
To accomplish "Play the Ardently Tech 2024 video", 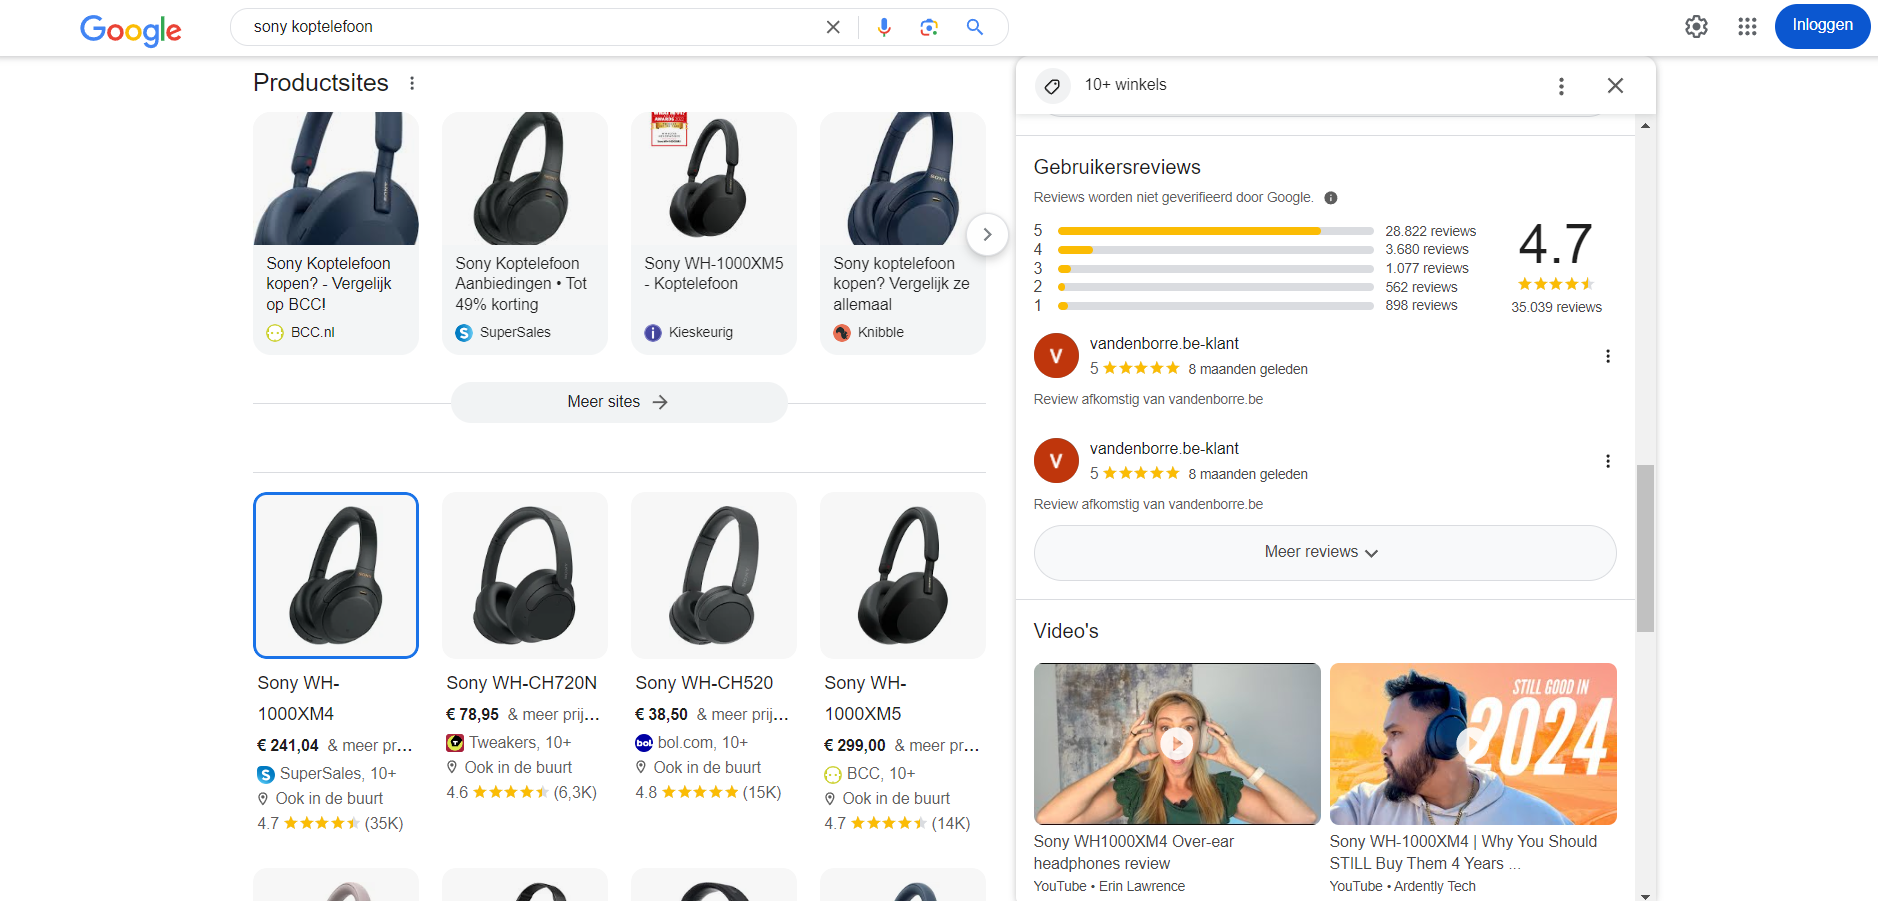I will (1473, 744).
